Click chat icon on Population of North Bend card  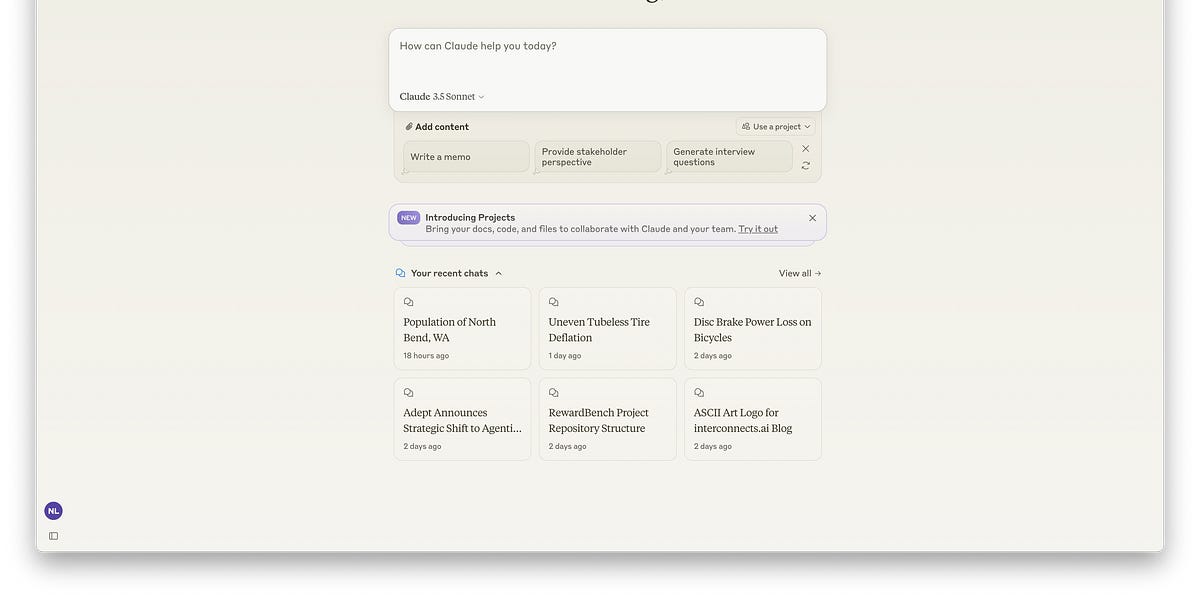(408, 302)
